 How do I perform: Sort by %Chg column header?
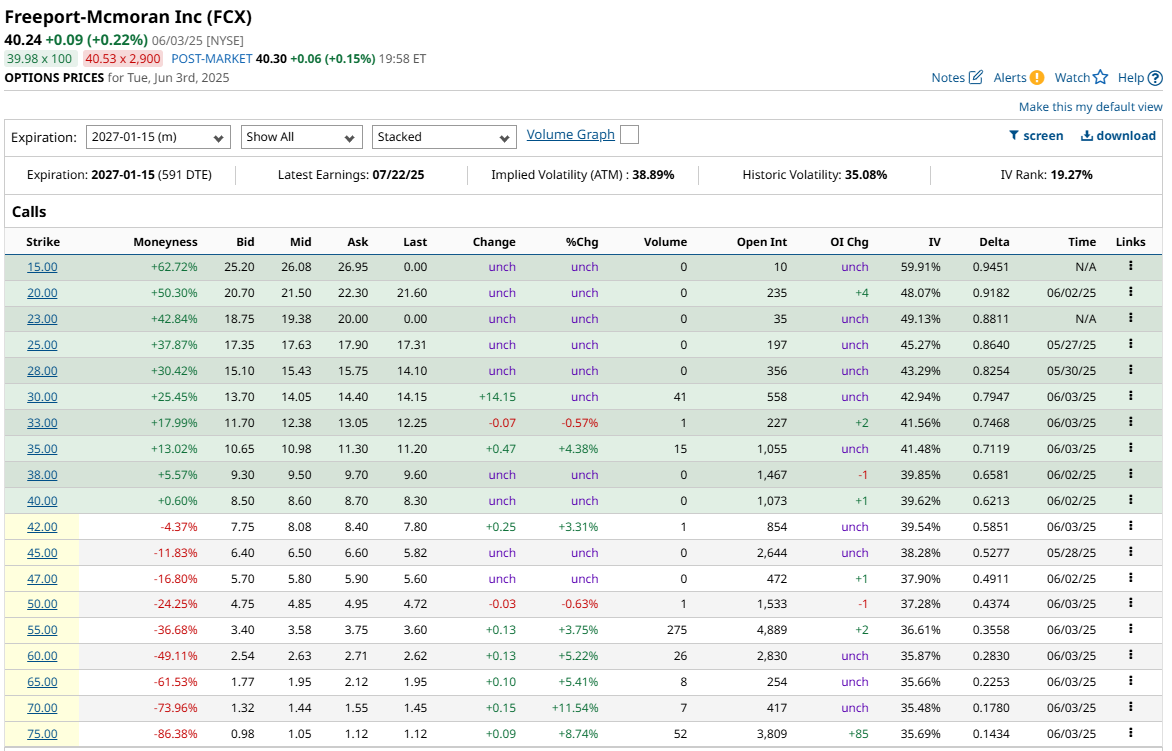click(582, 242)
